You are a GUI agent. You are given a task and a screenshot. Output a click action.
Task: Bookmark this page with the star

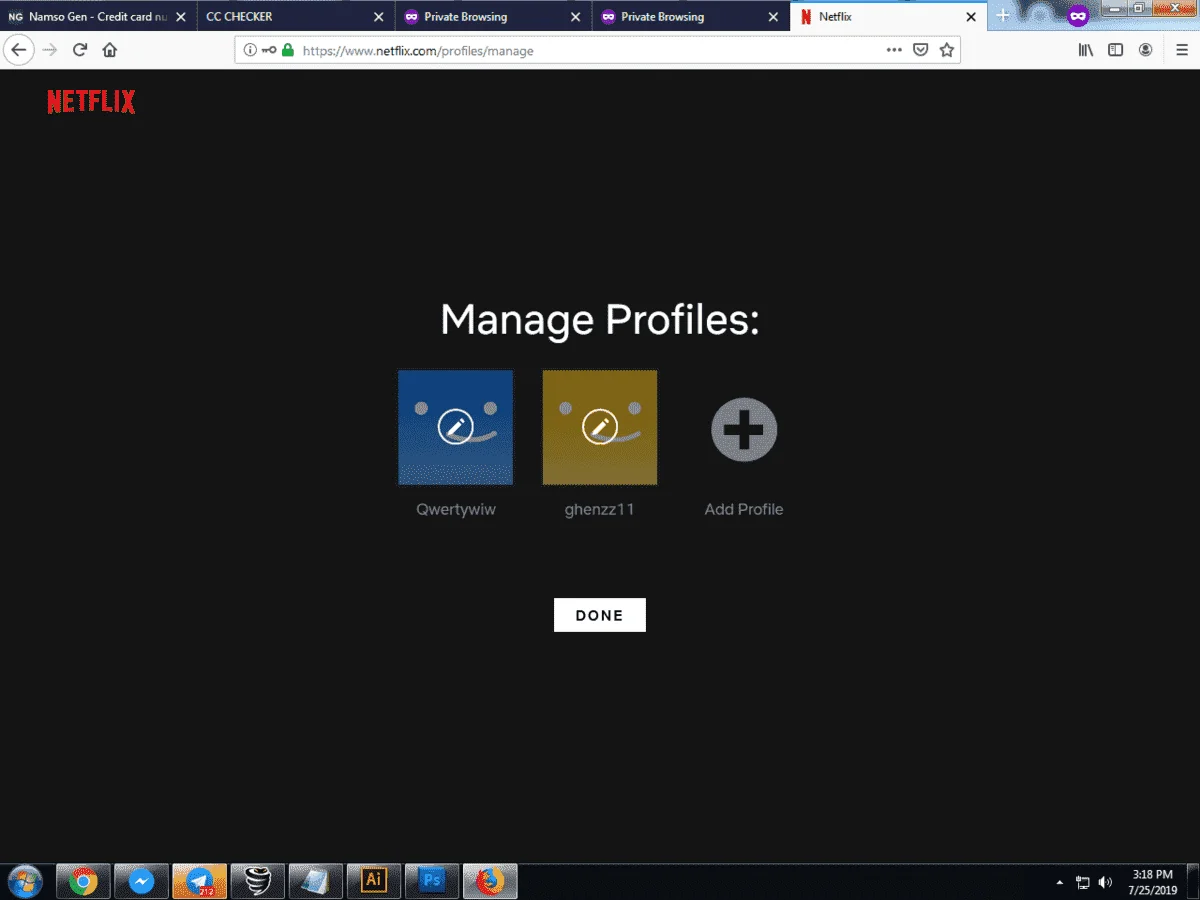tap(946, 50)
